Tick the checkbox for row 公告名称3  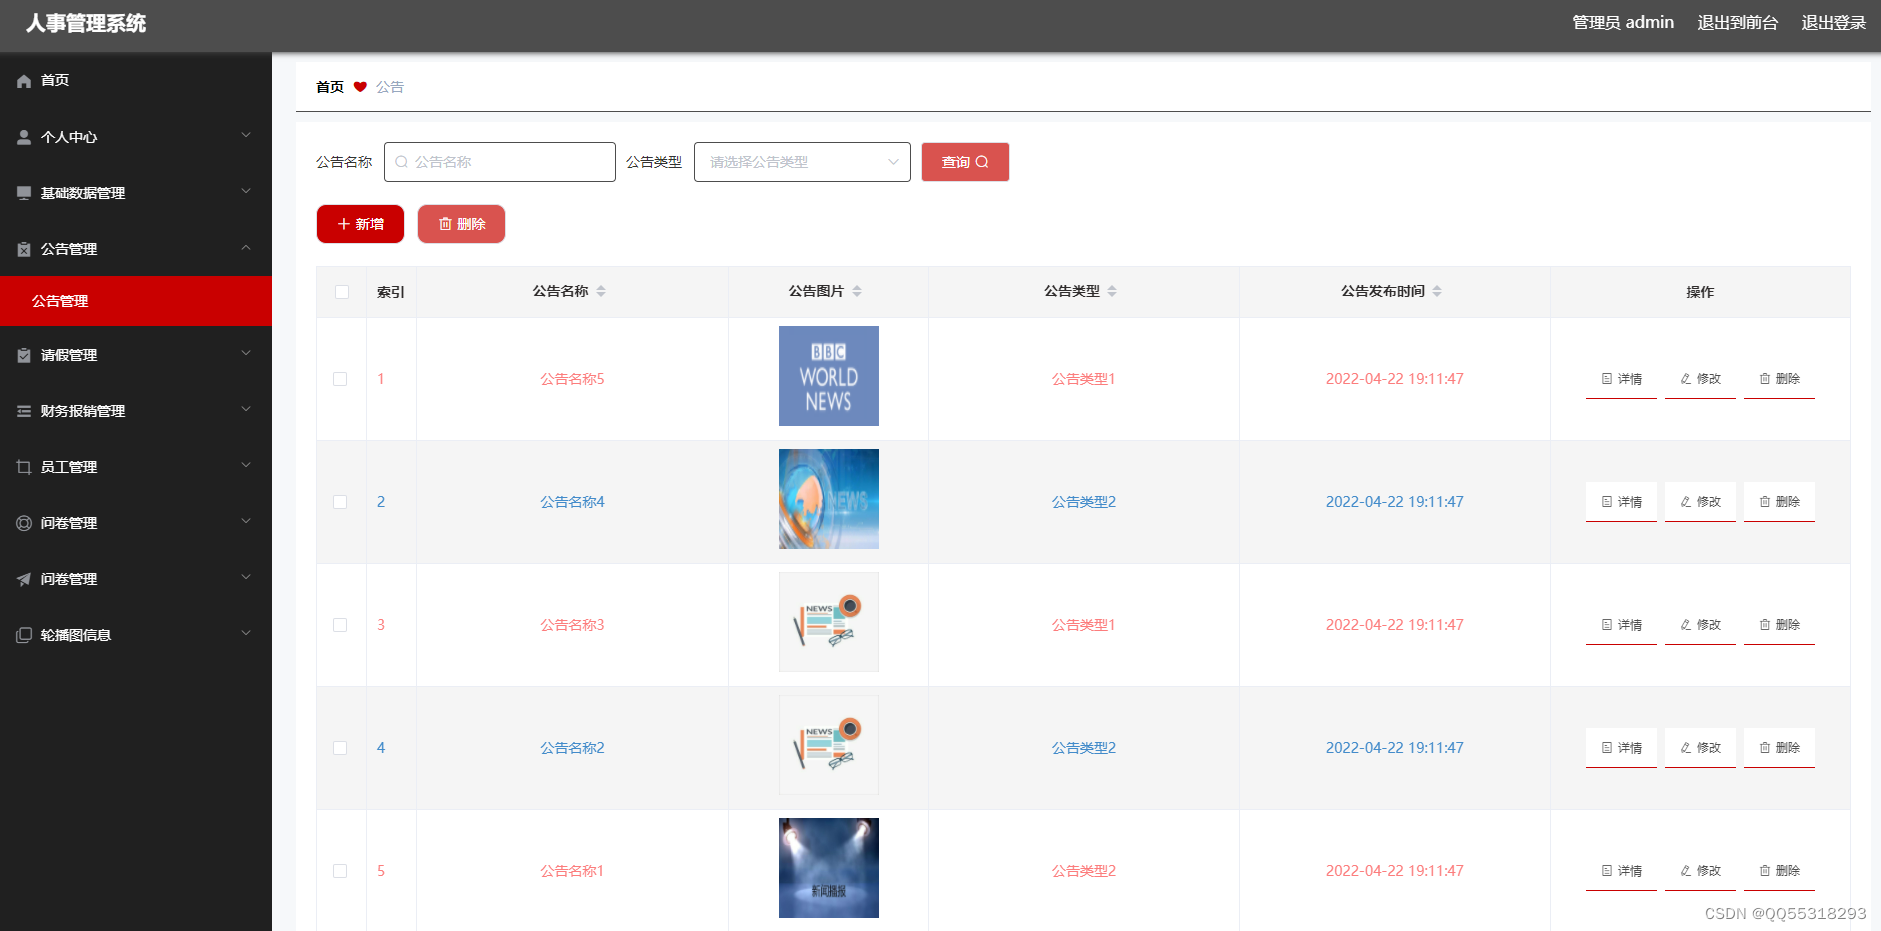(x=340, y=625)
